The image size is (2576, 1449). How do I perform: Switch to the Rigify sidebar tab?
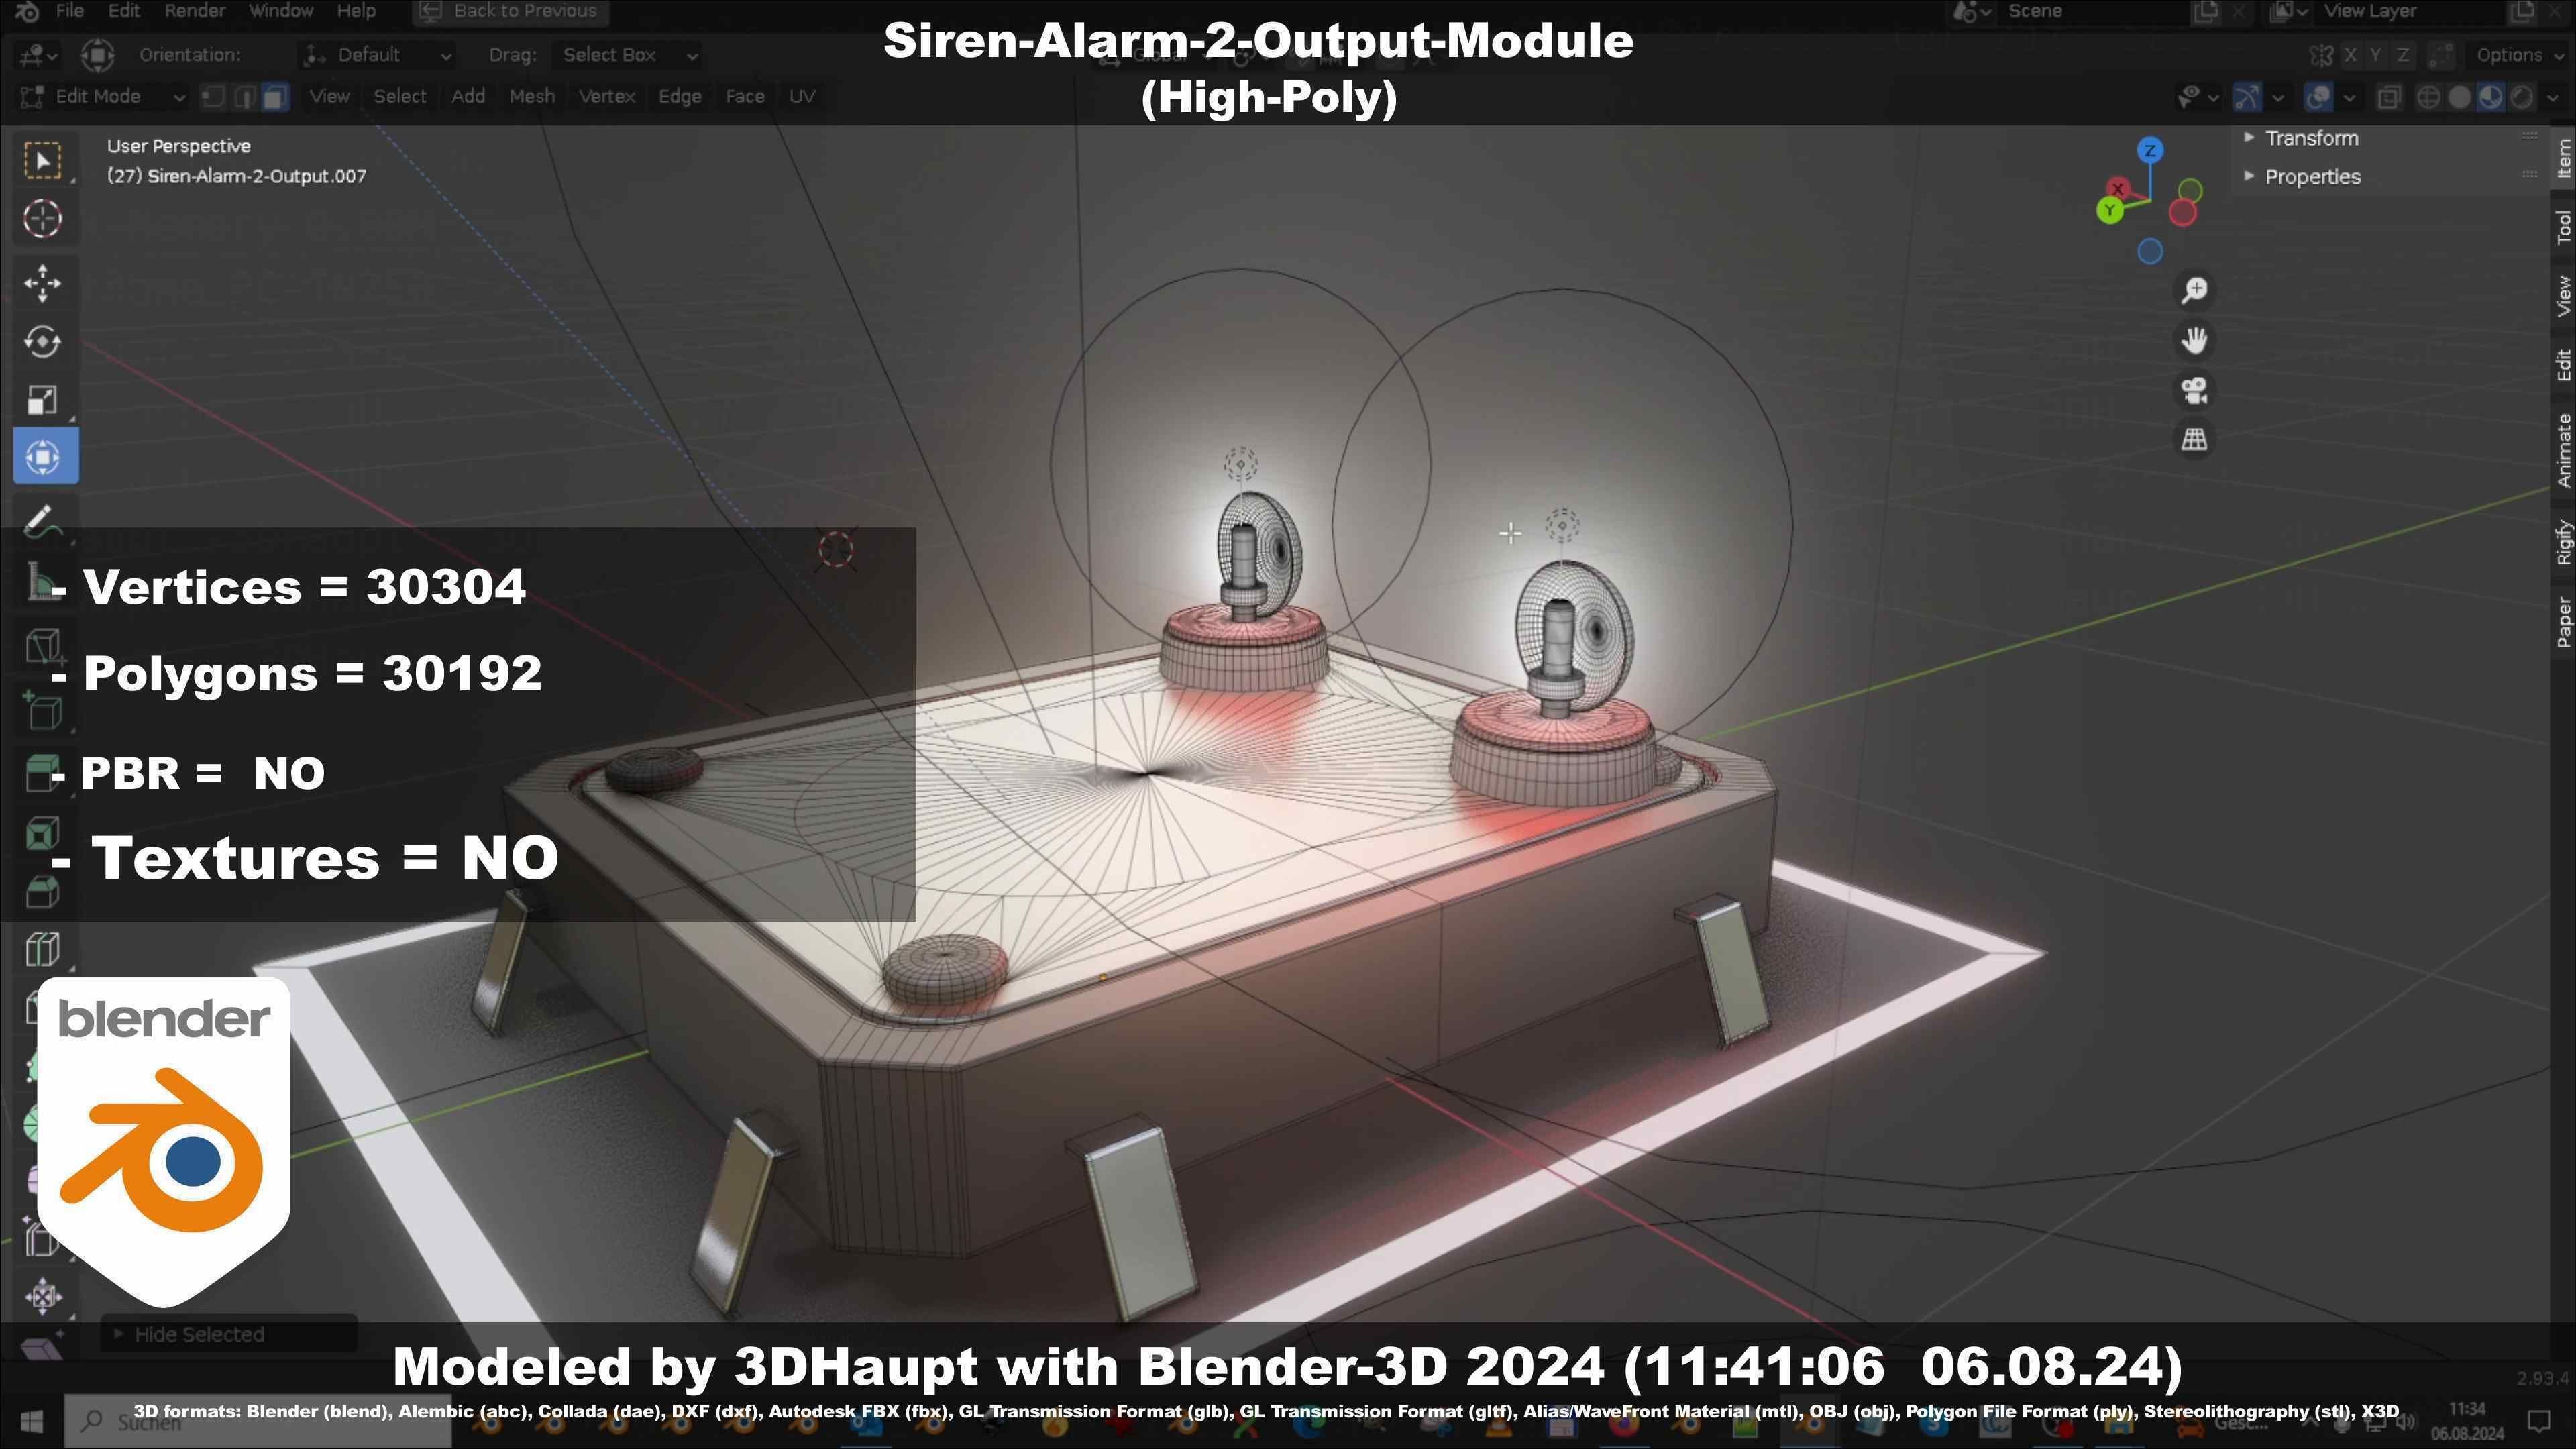tap(2564, 542)
